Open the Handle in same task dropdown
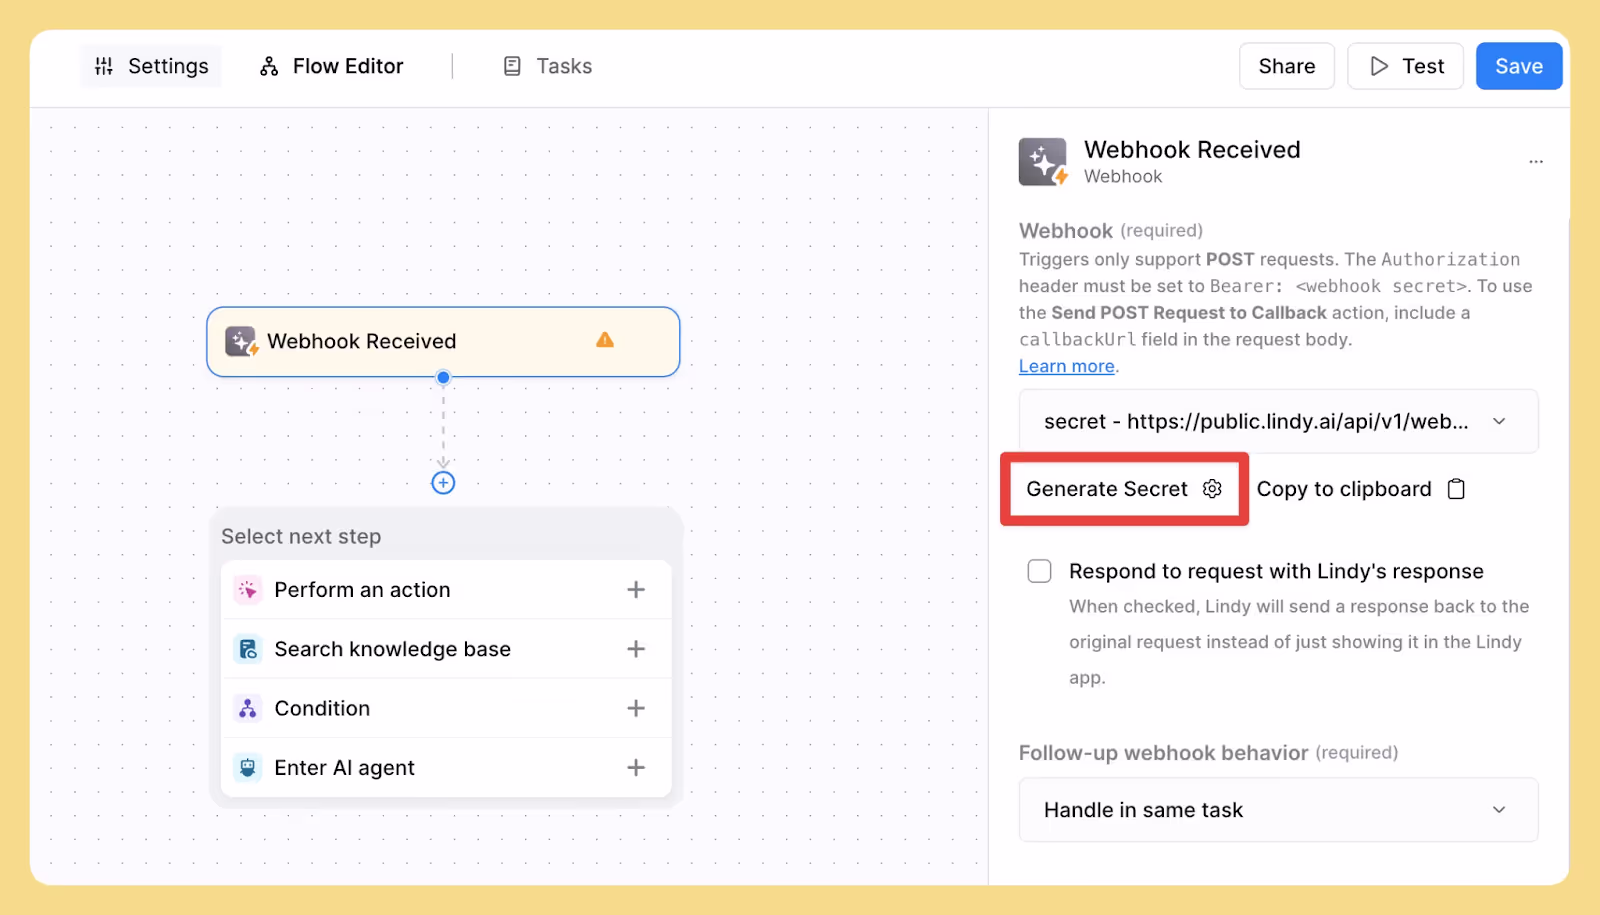1600x915 pixels. pyautogui.click(x=1278, y=810)
